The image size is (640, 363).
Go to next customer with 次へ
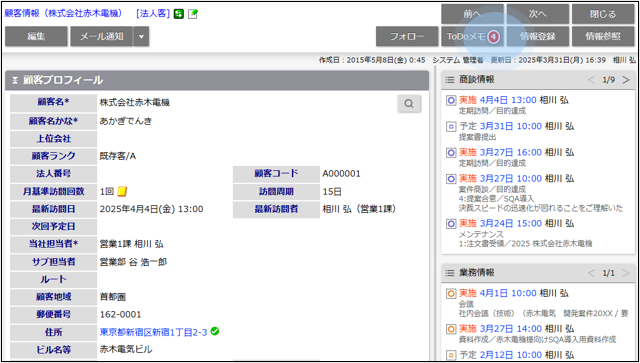tap(538, 14)
